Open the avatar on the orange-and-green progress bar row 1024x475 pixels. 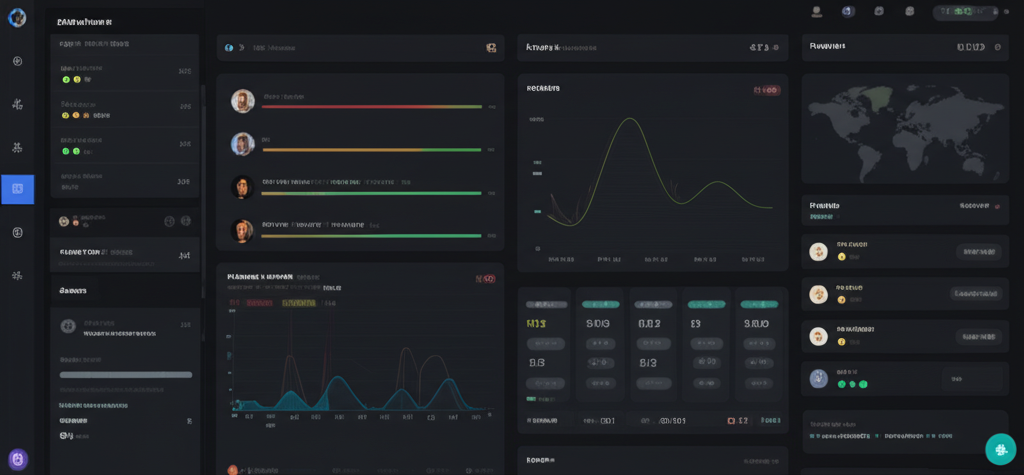242,144
